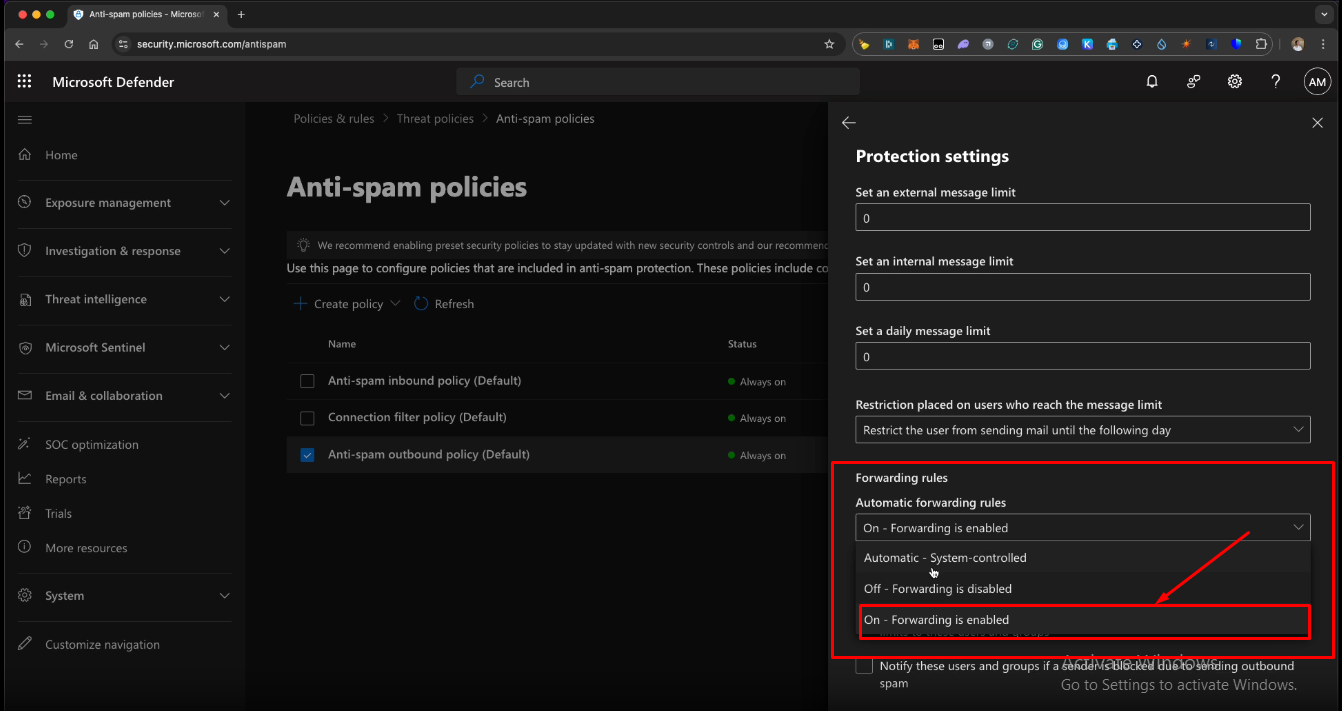This screenshot has height=711, width=1342.
Task: Open the Automatic forwarding rules dropdown
Action: 1082,528
